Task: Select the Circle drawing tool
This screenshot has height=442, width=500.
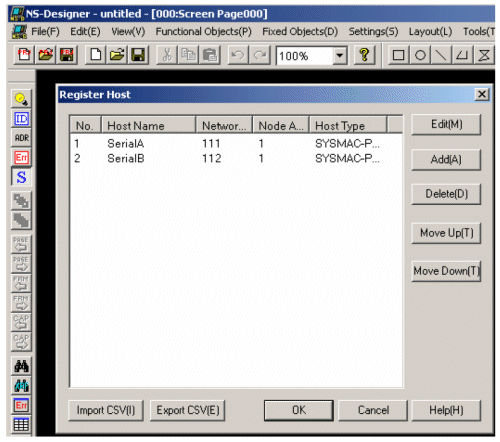Action: pos(420,55)
